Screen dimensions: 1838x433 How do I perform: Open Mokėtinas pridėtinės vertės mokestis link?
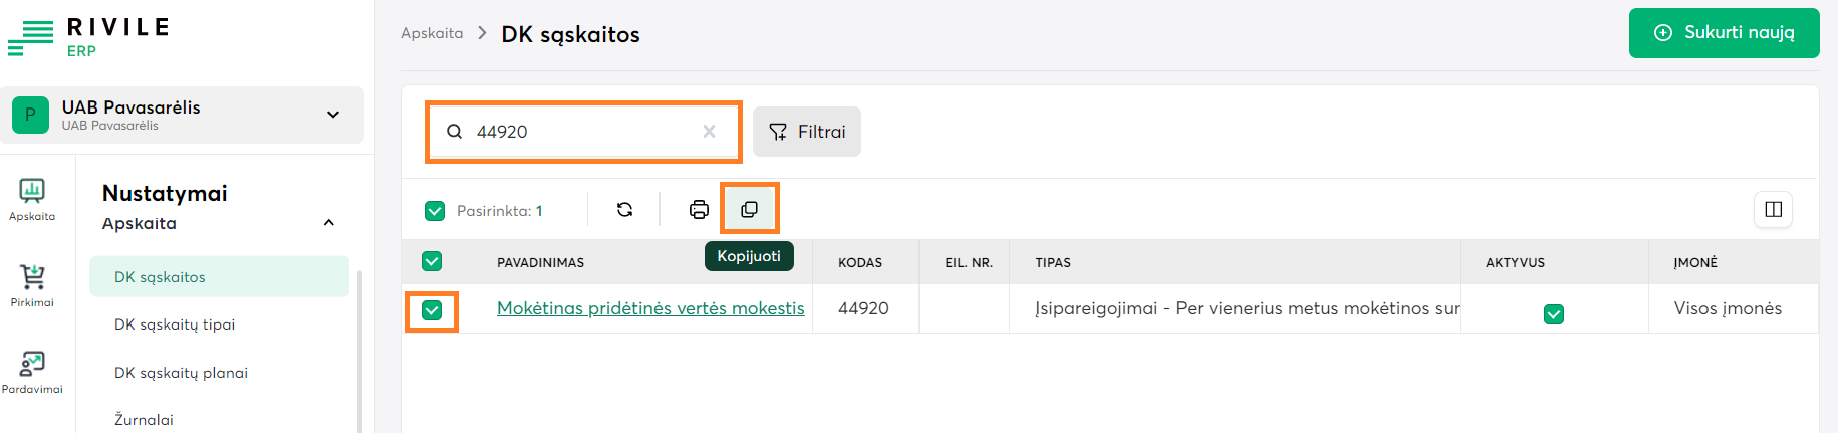coord(650,308)
